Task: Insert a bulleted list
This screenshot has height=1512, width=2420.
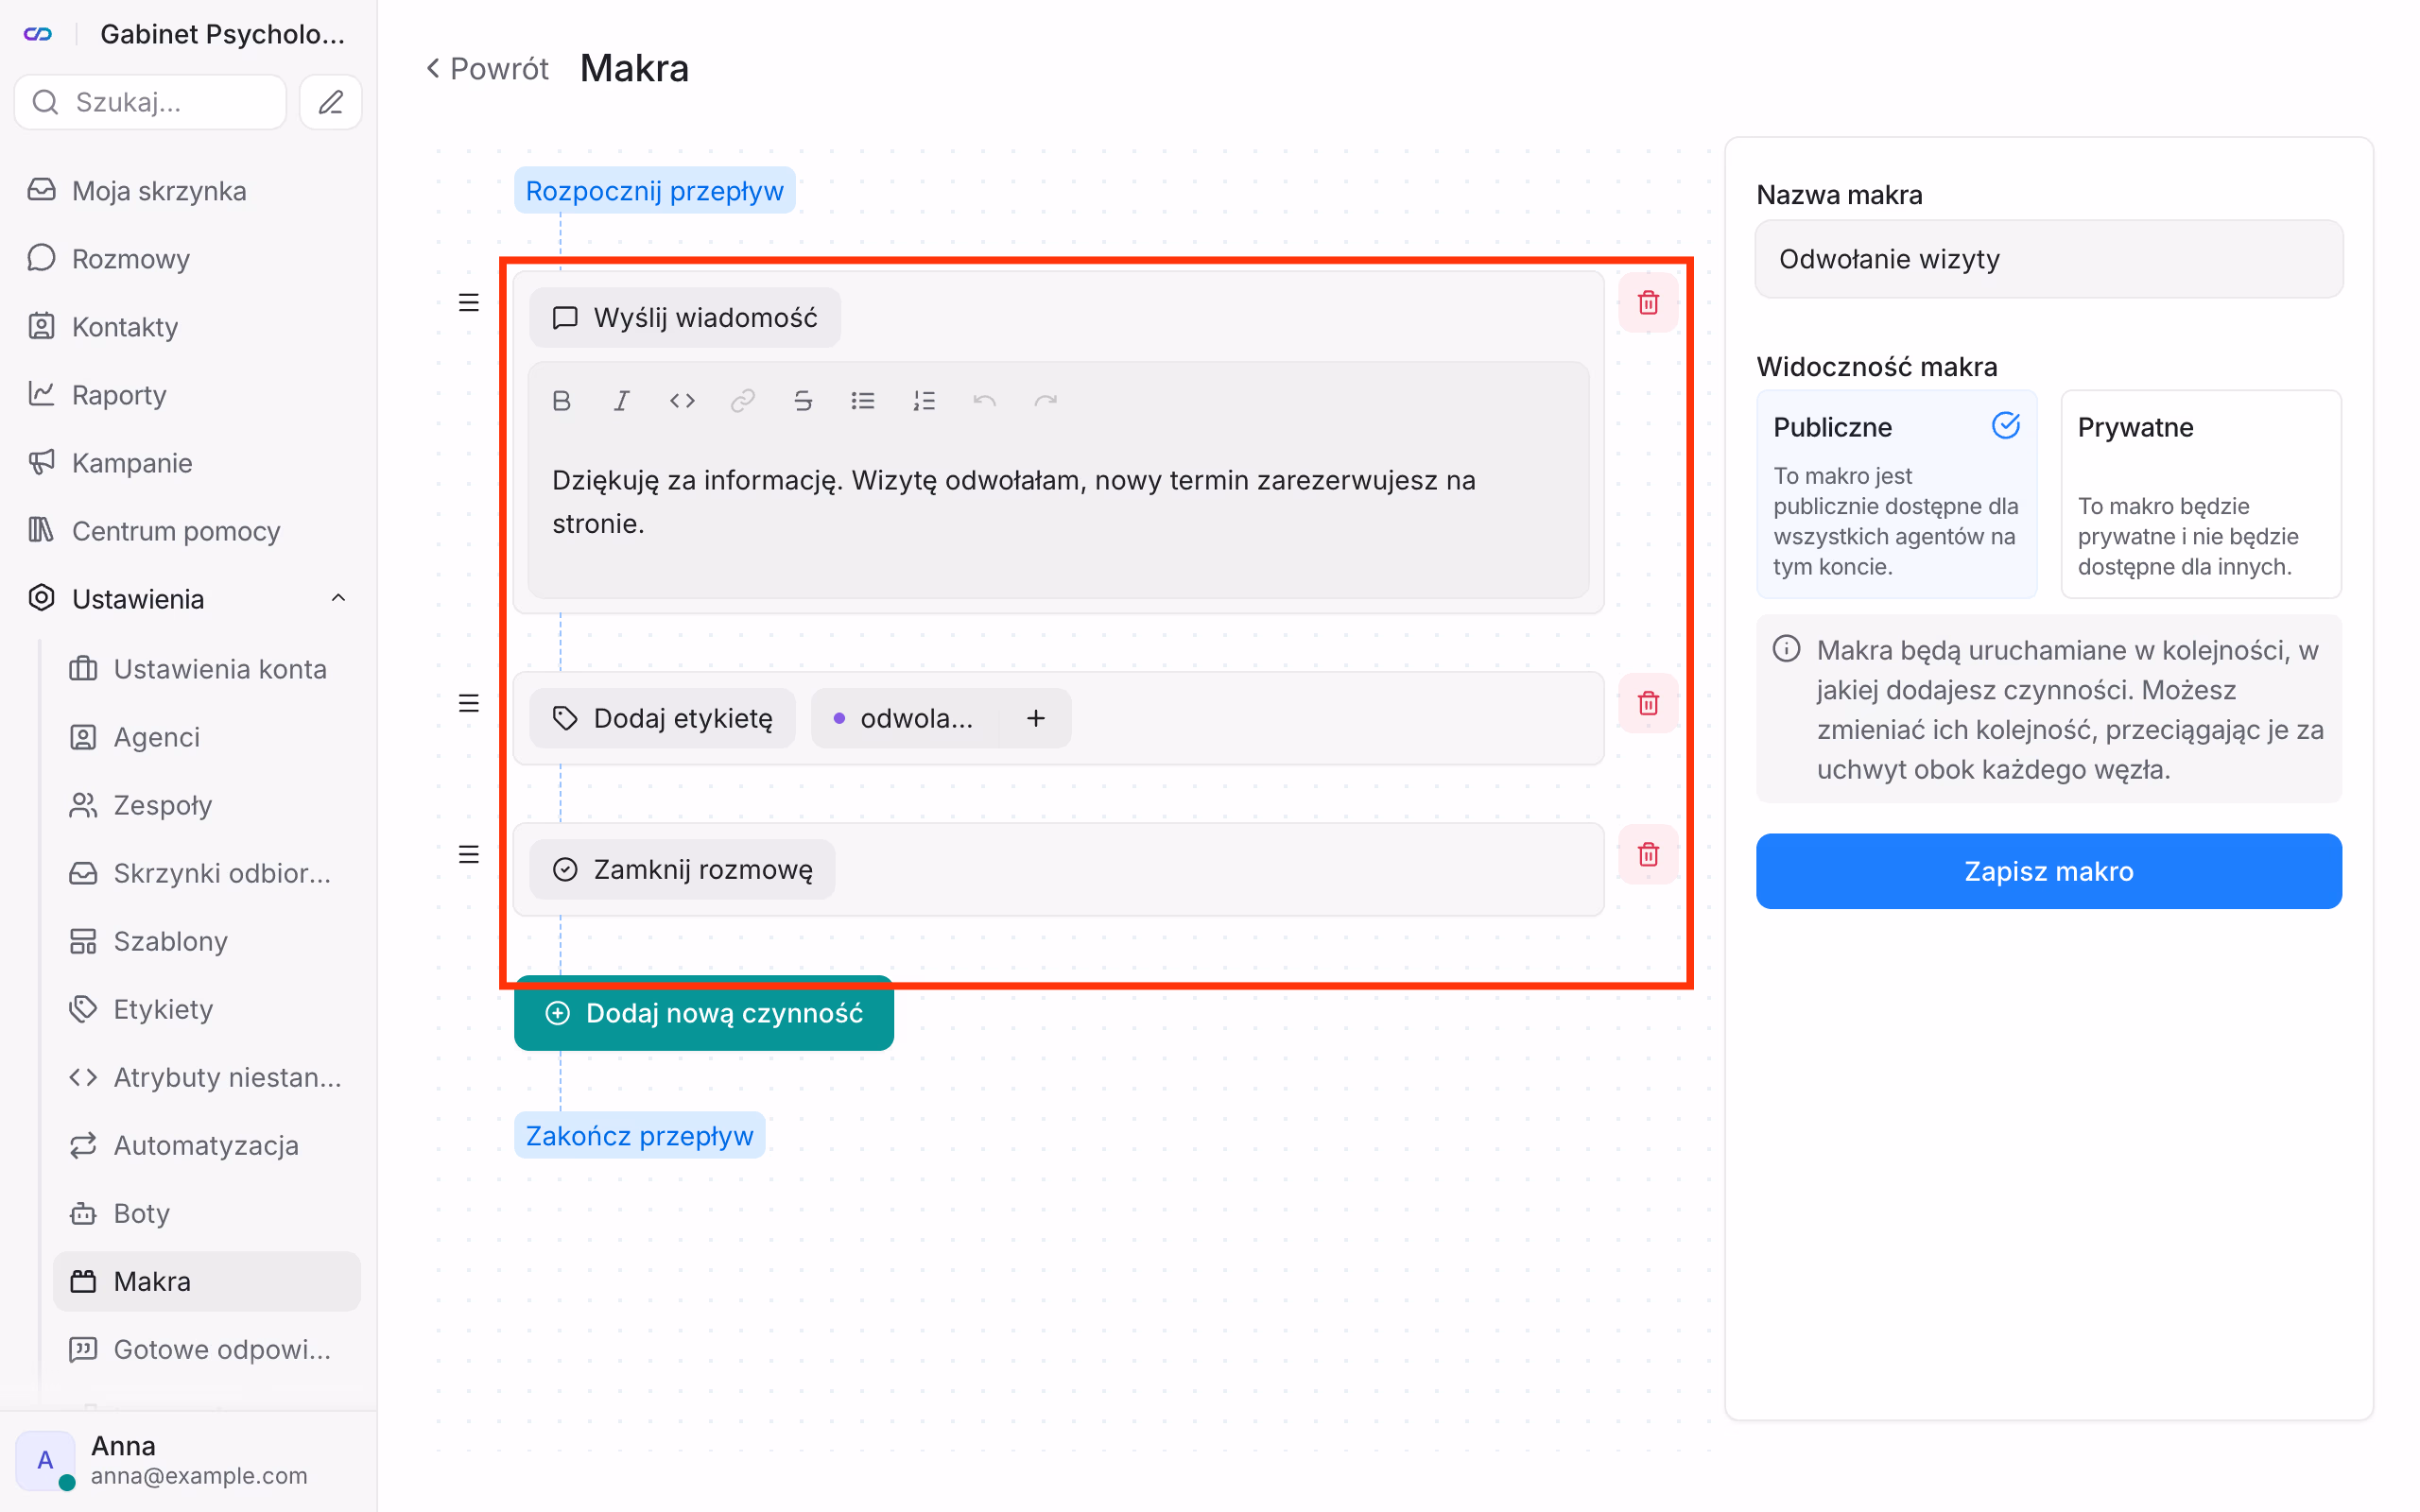Action: 863,401
